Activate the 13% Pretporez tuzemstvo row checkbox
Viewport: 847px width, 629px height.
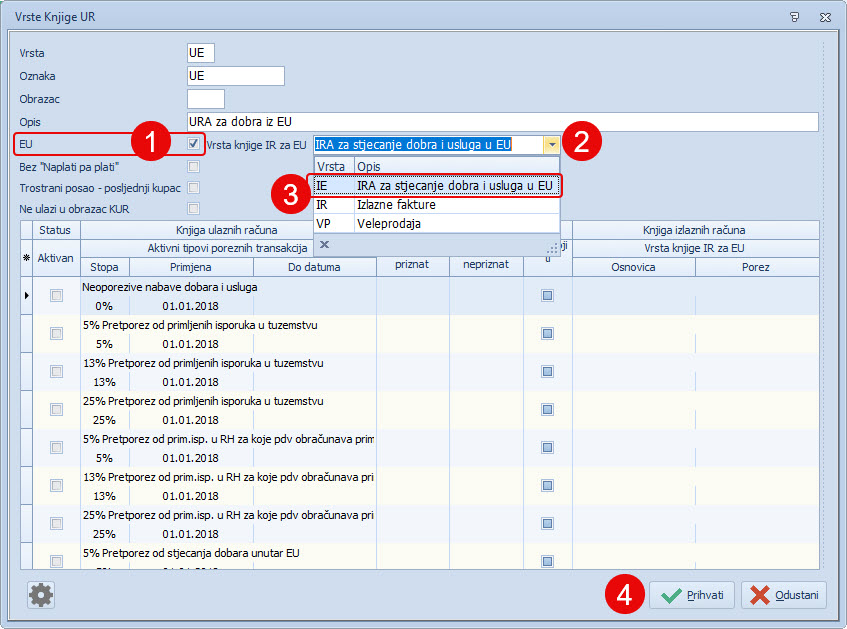click(56, 372)
